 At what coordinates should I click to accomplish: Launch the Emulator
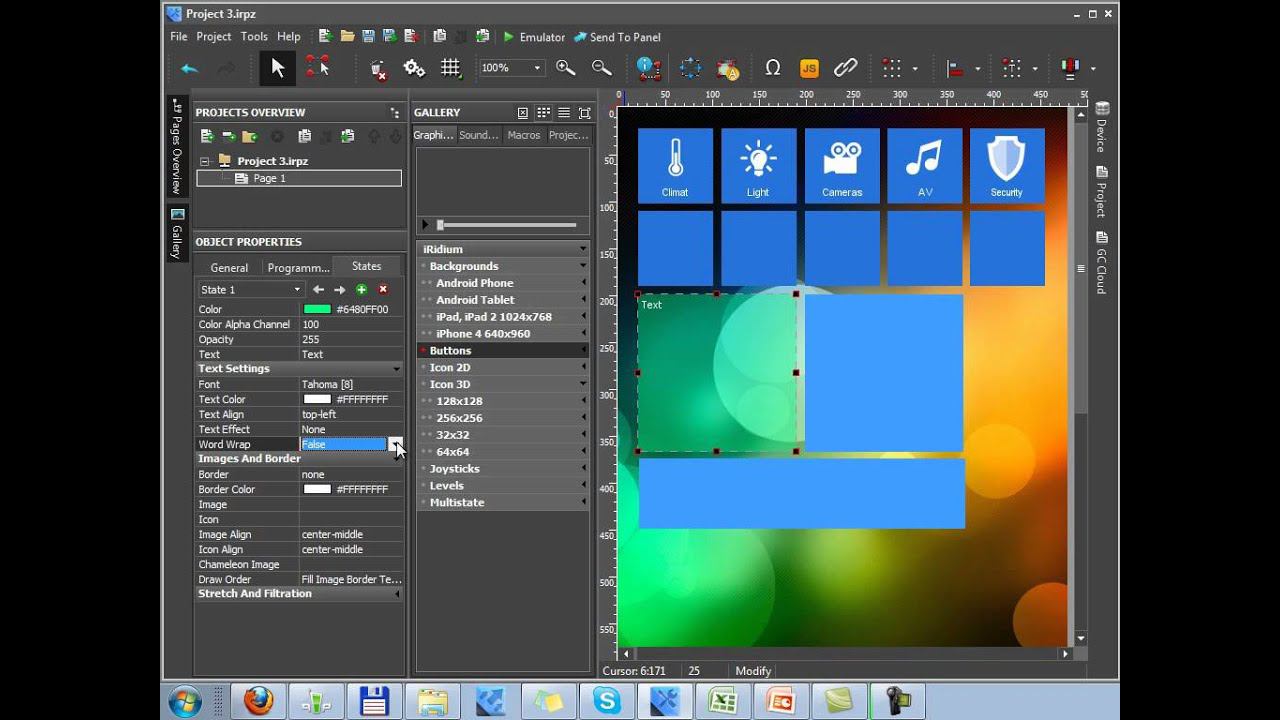[x=534, y=37]
